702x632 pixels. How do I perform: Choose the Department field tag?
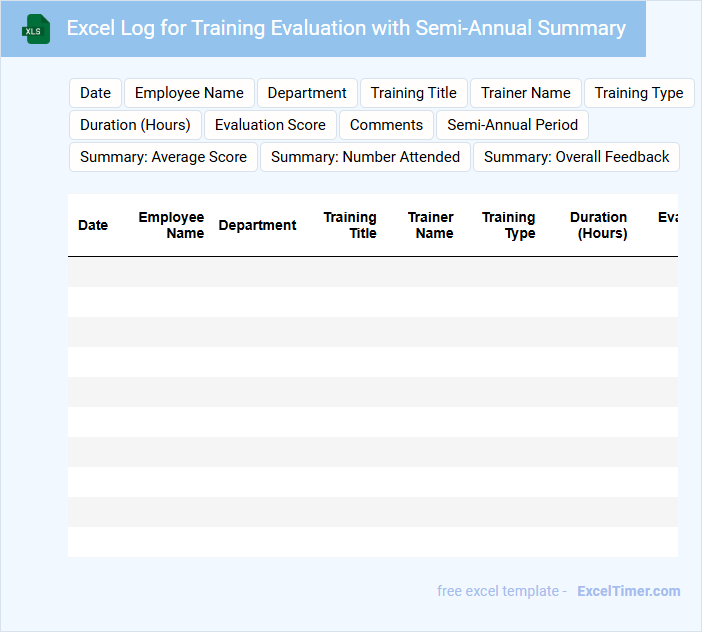[x=307, y=93]
